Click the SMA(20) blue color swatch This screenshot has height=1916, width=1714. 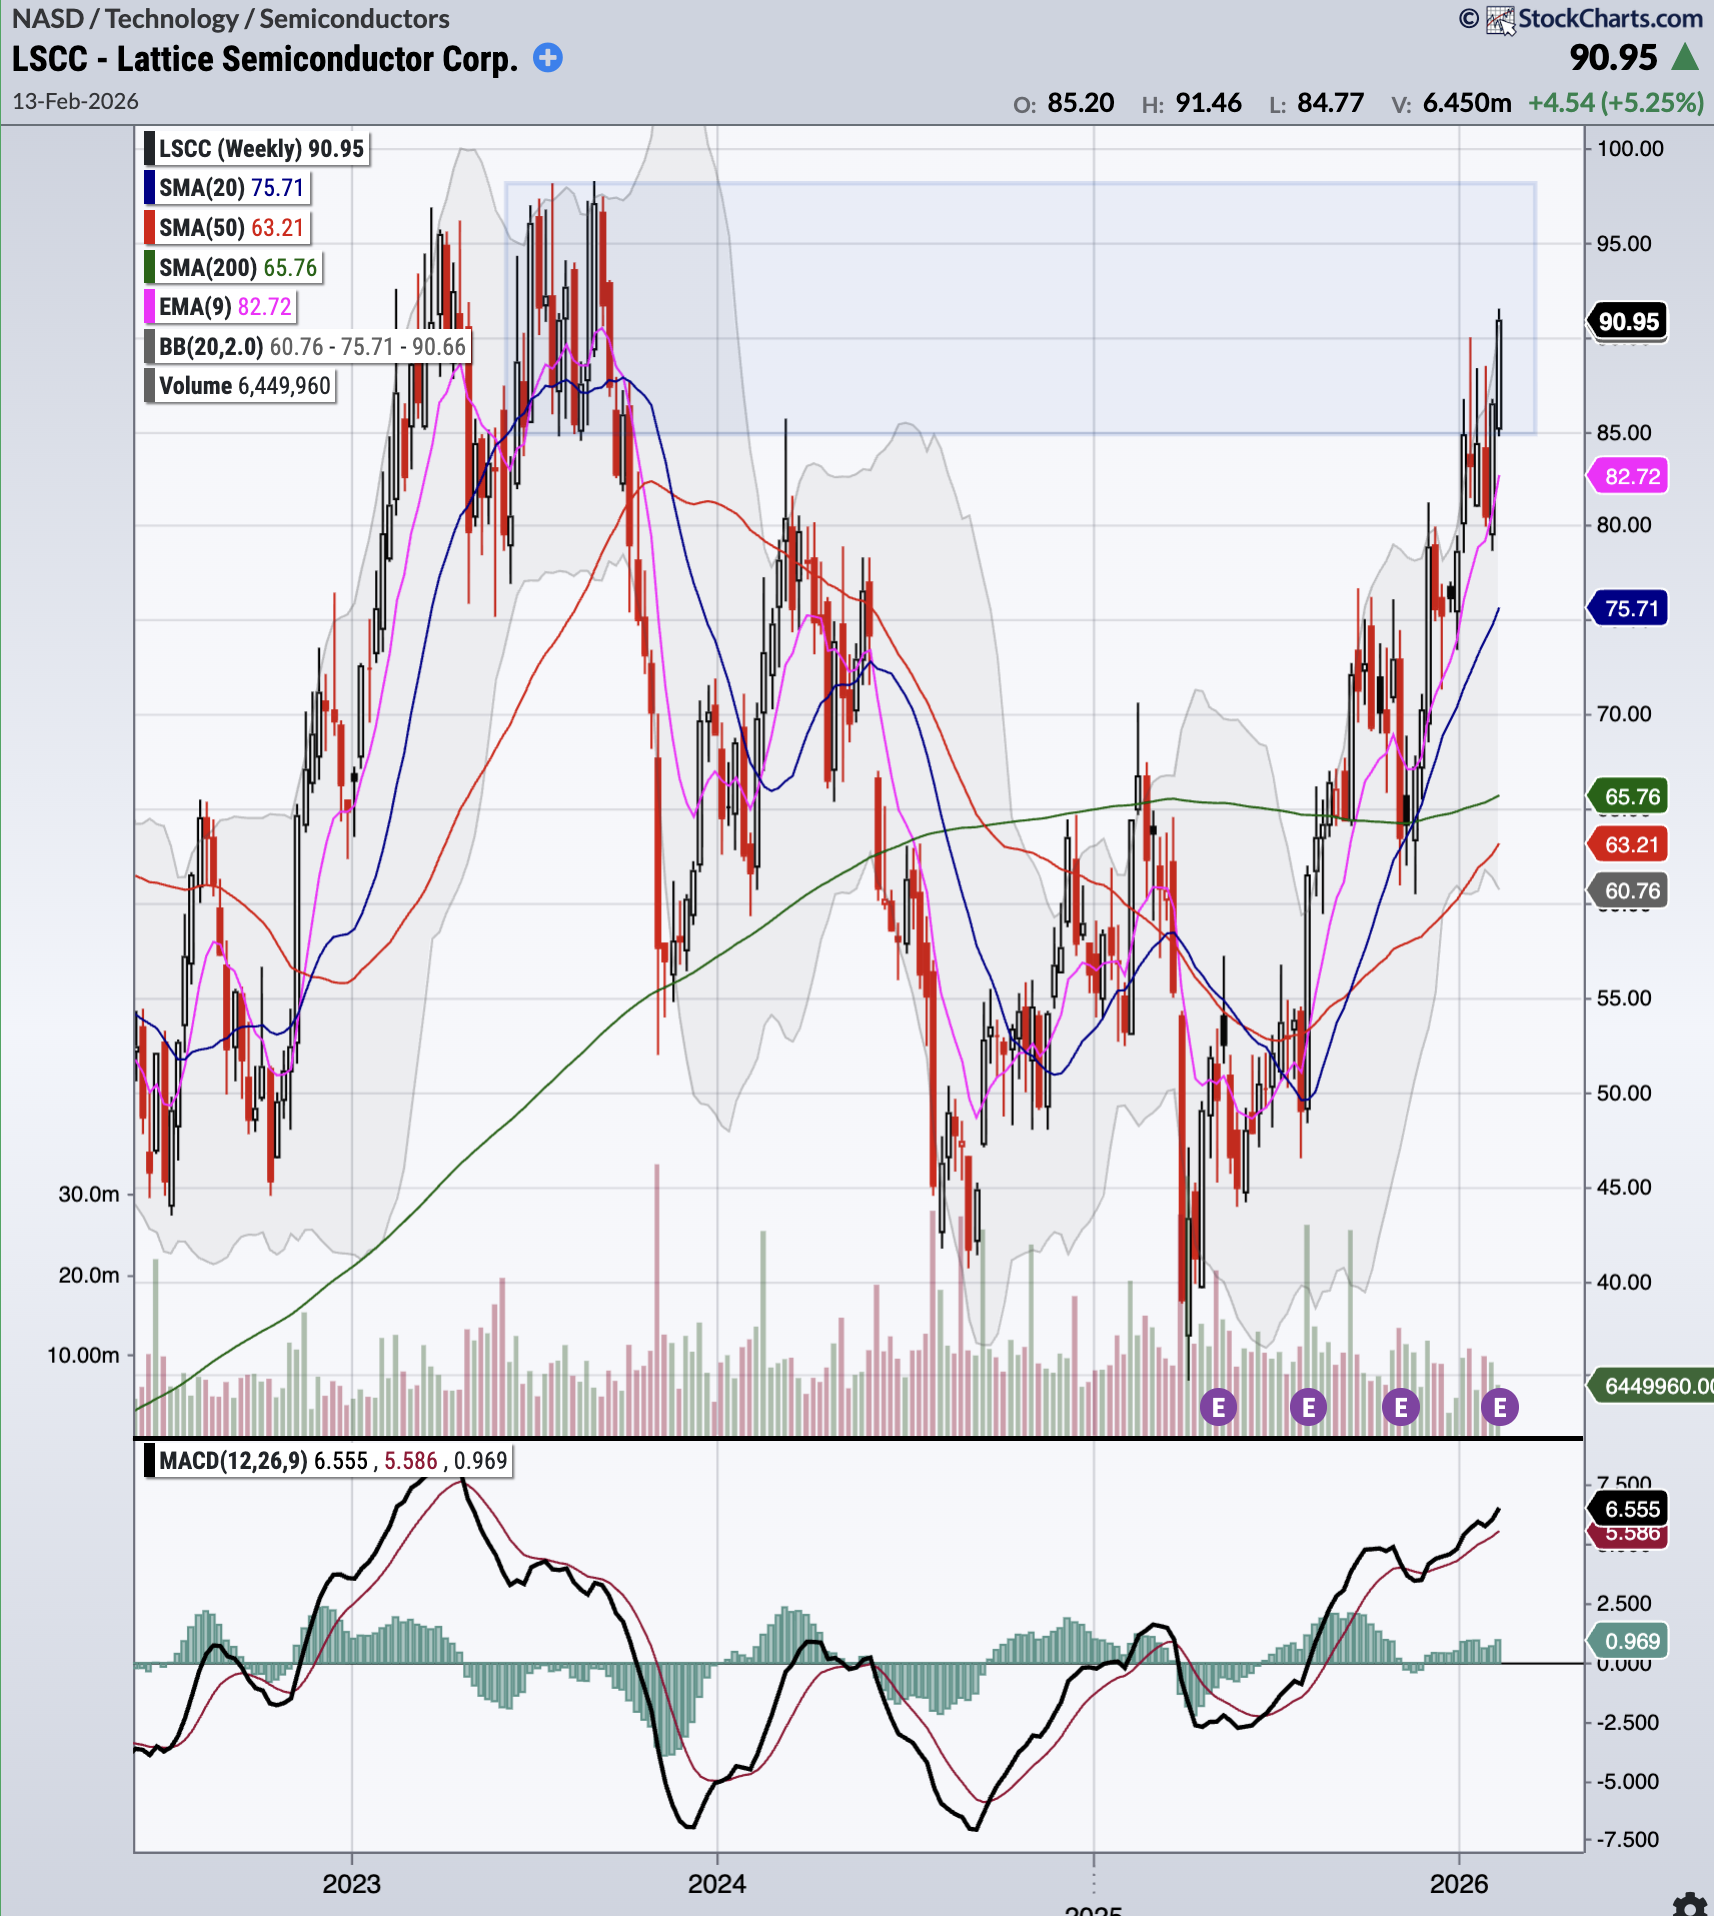click(x=150, y=188)
